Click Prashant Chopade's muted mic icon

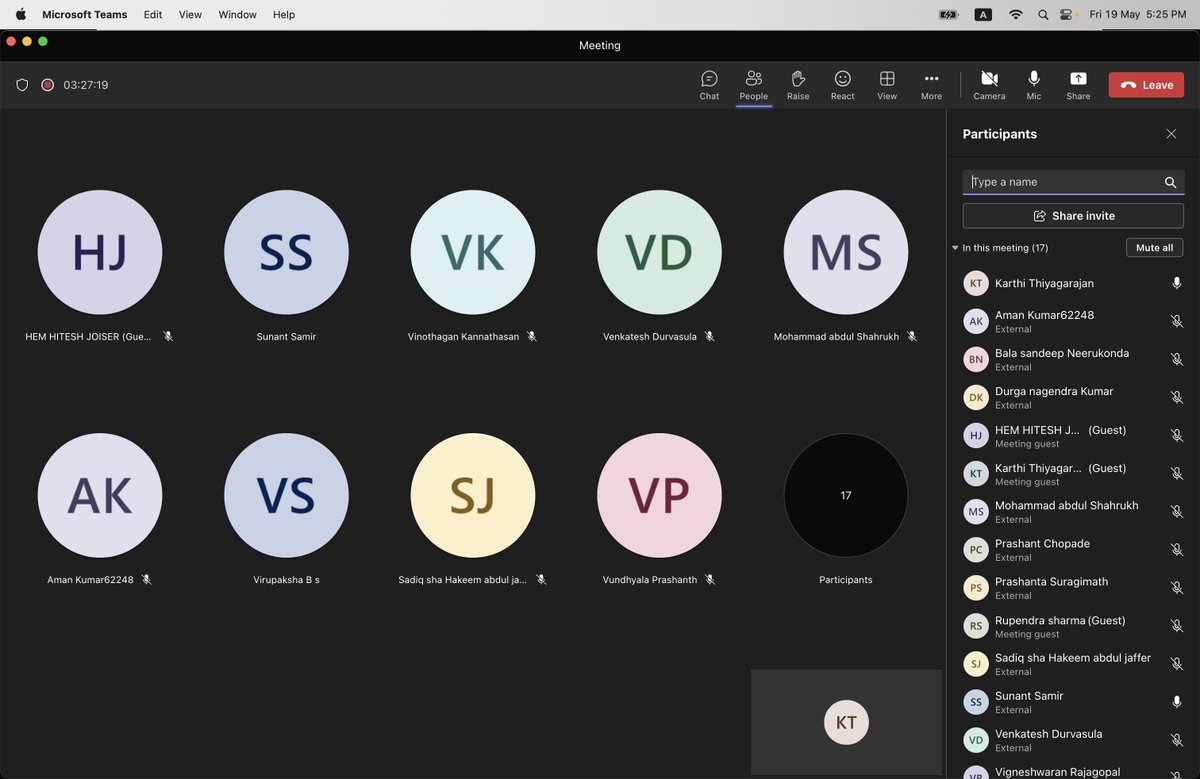[x=1177, y=550]
